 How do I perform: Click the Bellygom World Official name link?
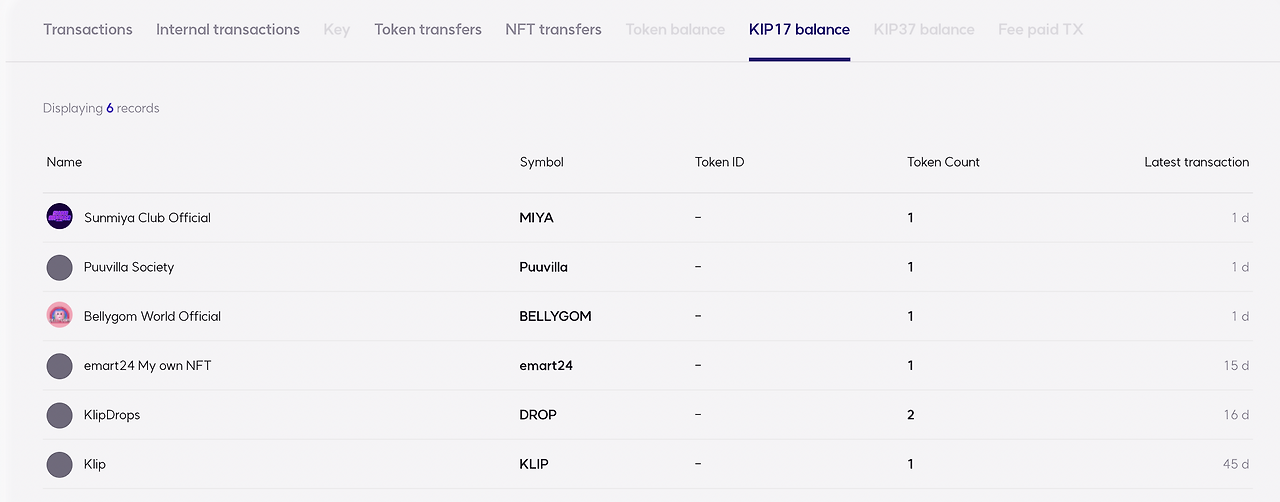tap(152, 316)
